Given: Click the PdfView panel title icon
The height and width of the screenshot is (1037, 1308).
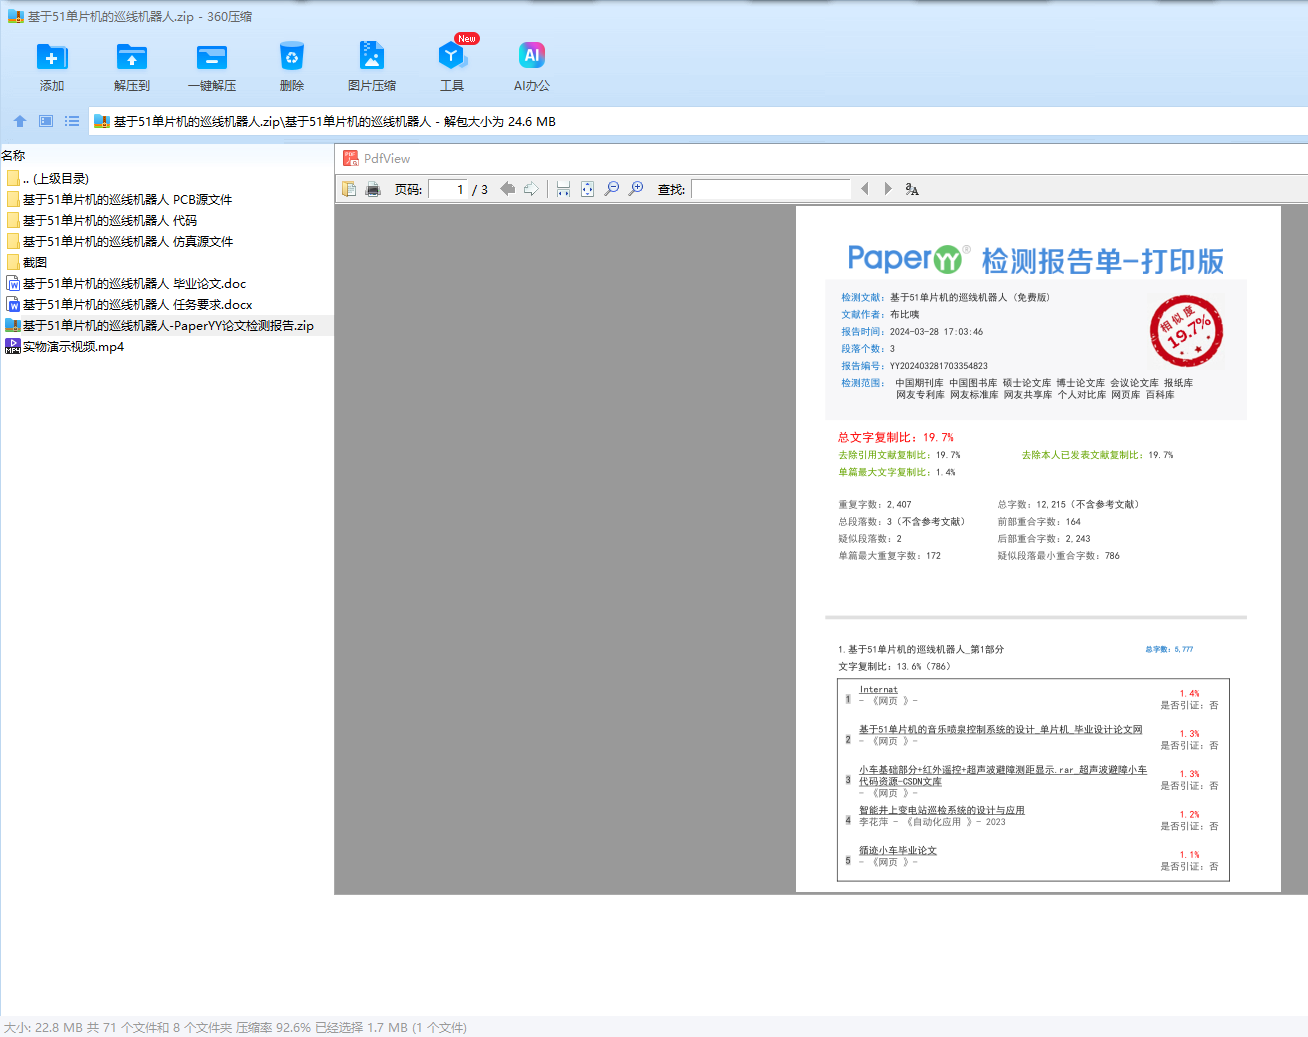Looking at the screenshot, I should [x=351, y=158].
